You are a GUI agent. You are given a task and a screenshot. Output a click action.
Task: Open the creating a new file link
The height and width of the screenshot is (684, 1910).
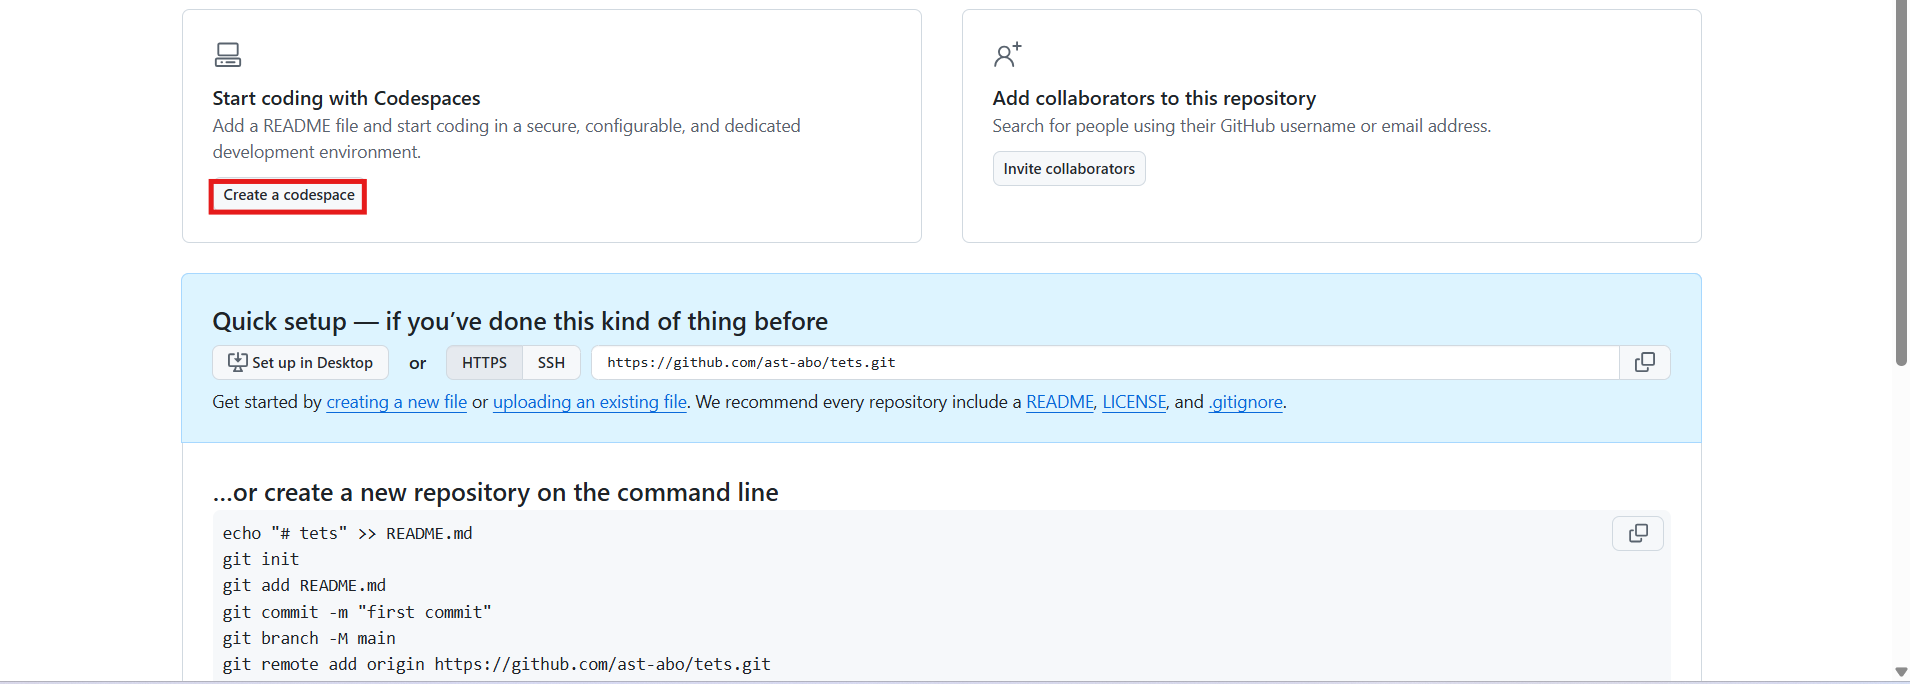click(396, 402)
